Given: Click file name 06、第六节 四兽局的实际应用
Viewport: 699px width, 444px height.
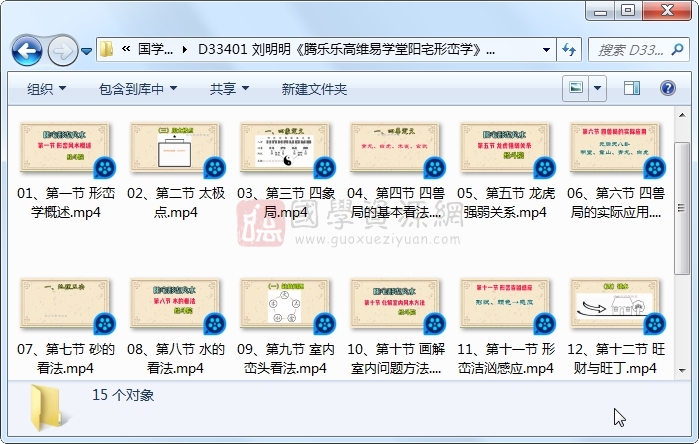Looking at the screenshot, I should [x=616, y=202].
